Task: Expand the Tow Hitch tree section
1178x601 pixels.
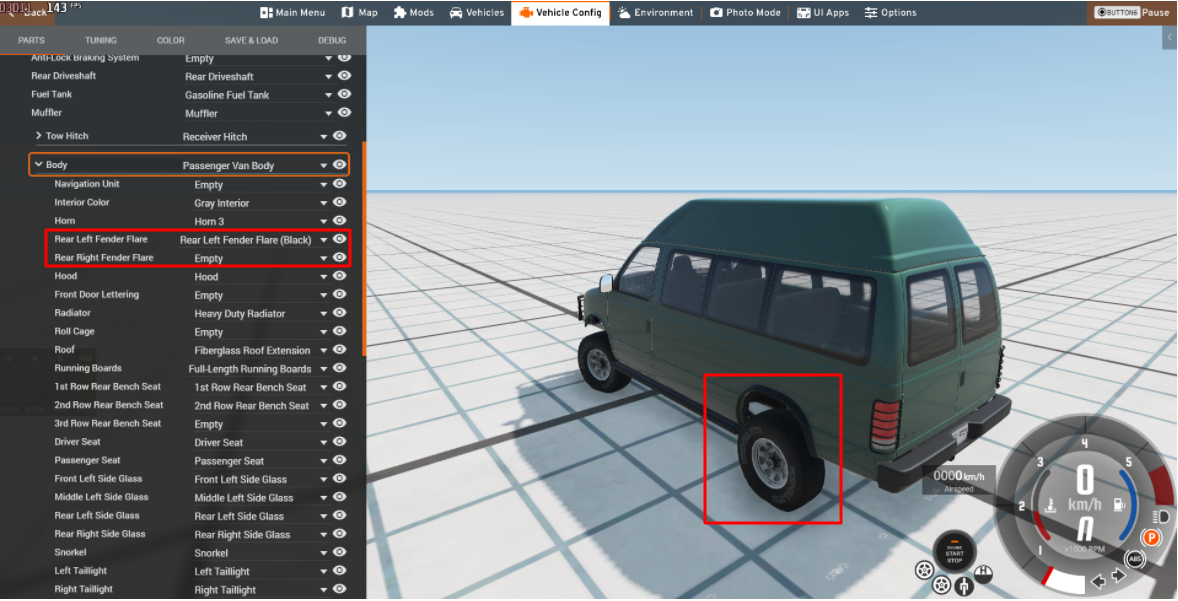Action: coord(38,135)
